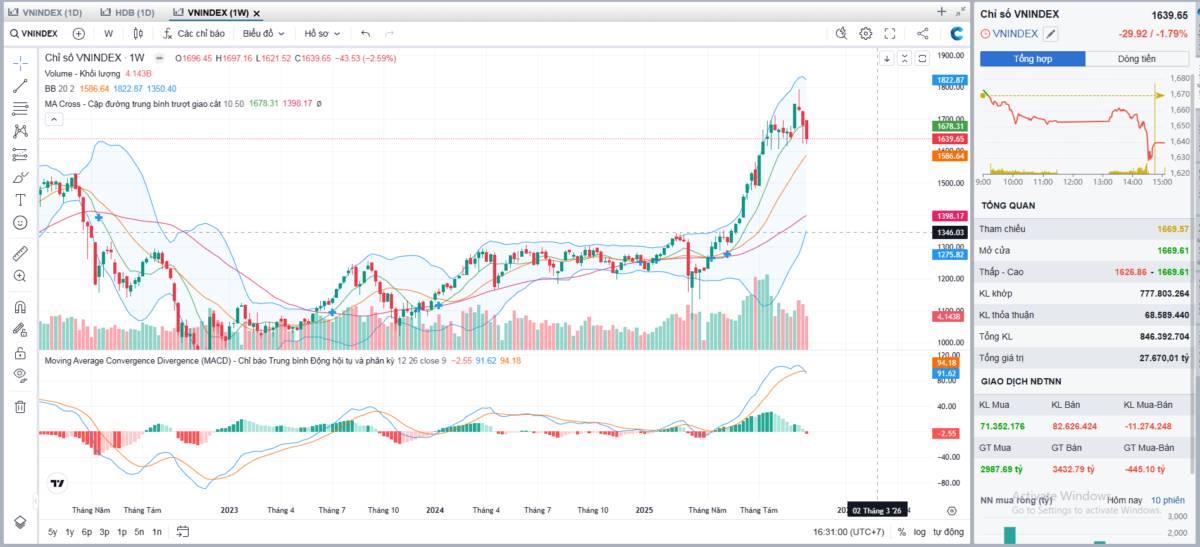Select the trend line drawing tool
This screenshot has width=1200, height=547.
[20, 86]
